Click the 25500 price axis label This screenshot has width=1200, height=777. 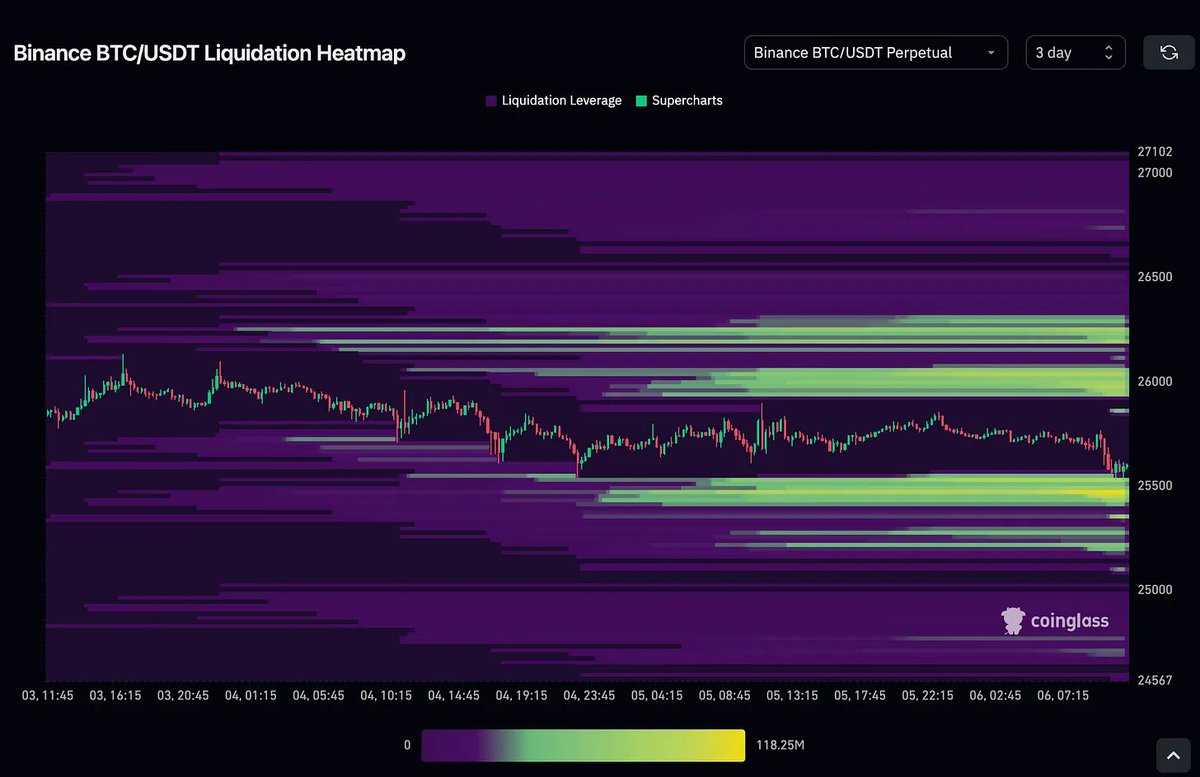coord(1155,486)
